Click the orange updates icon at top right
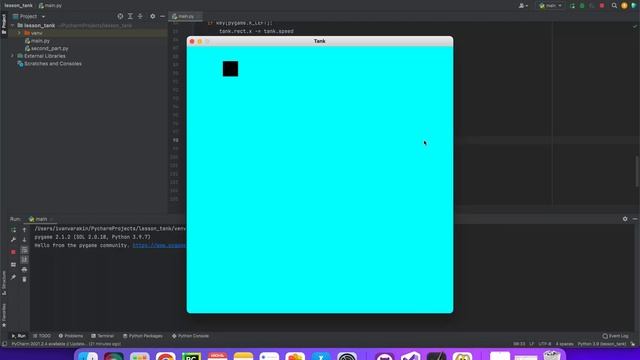 624,6
